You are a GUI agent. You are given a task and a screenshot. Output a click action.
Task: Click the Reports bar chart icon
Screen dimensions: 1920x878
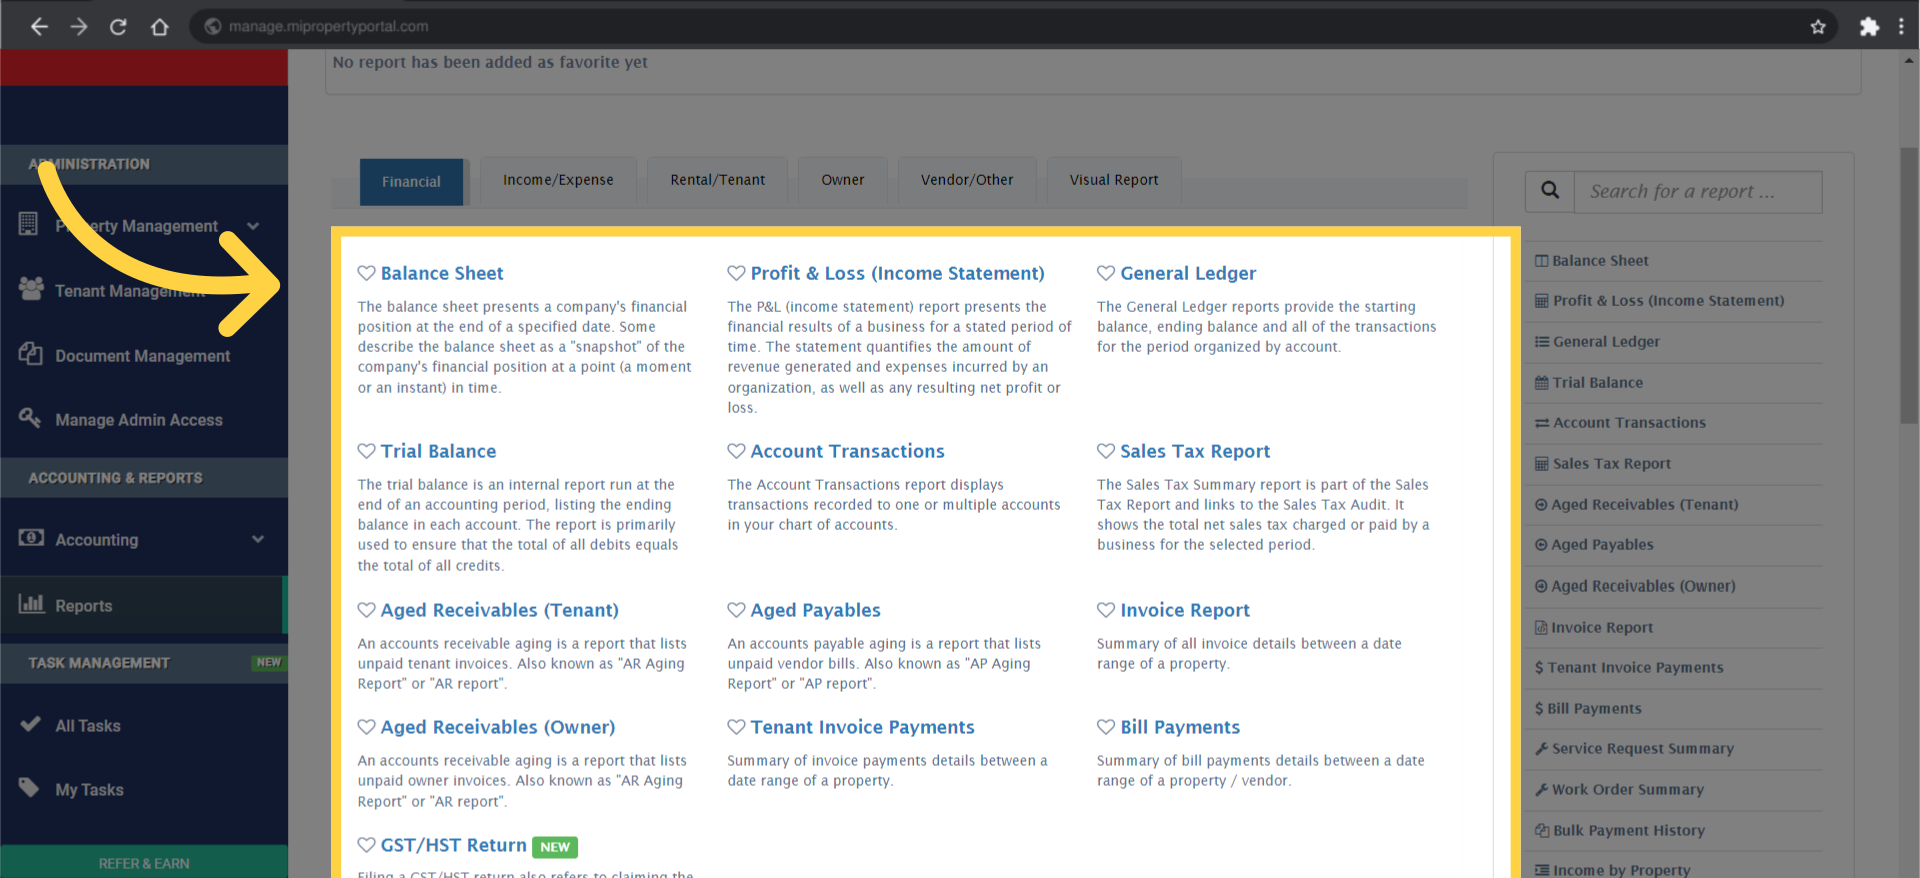[x=31, y=603]
